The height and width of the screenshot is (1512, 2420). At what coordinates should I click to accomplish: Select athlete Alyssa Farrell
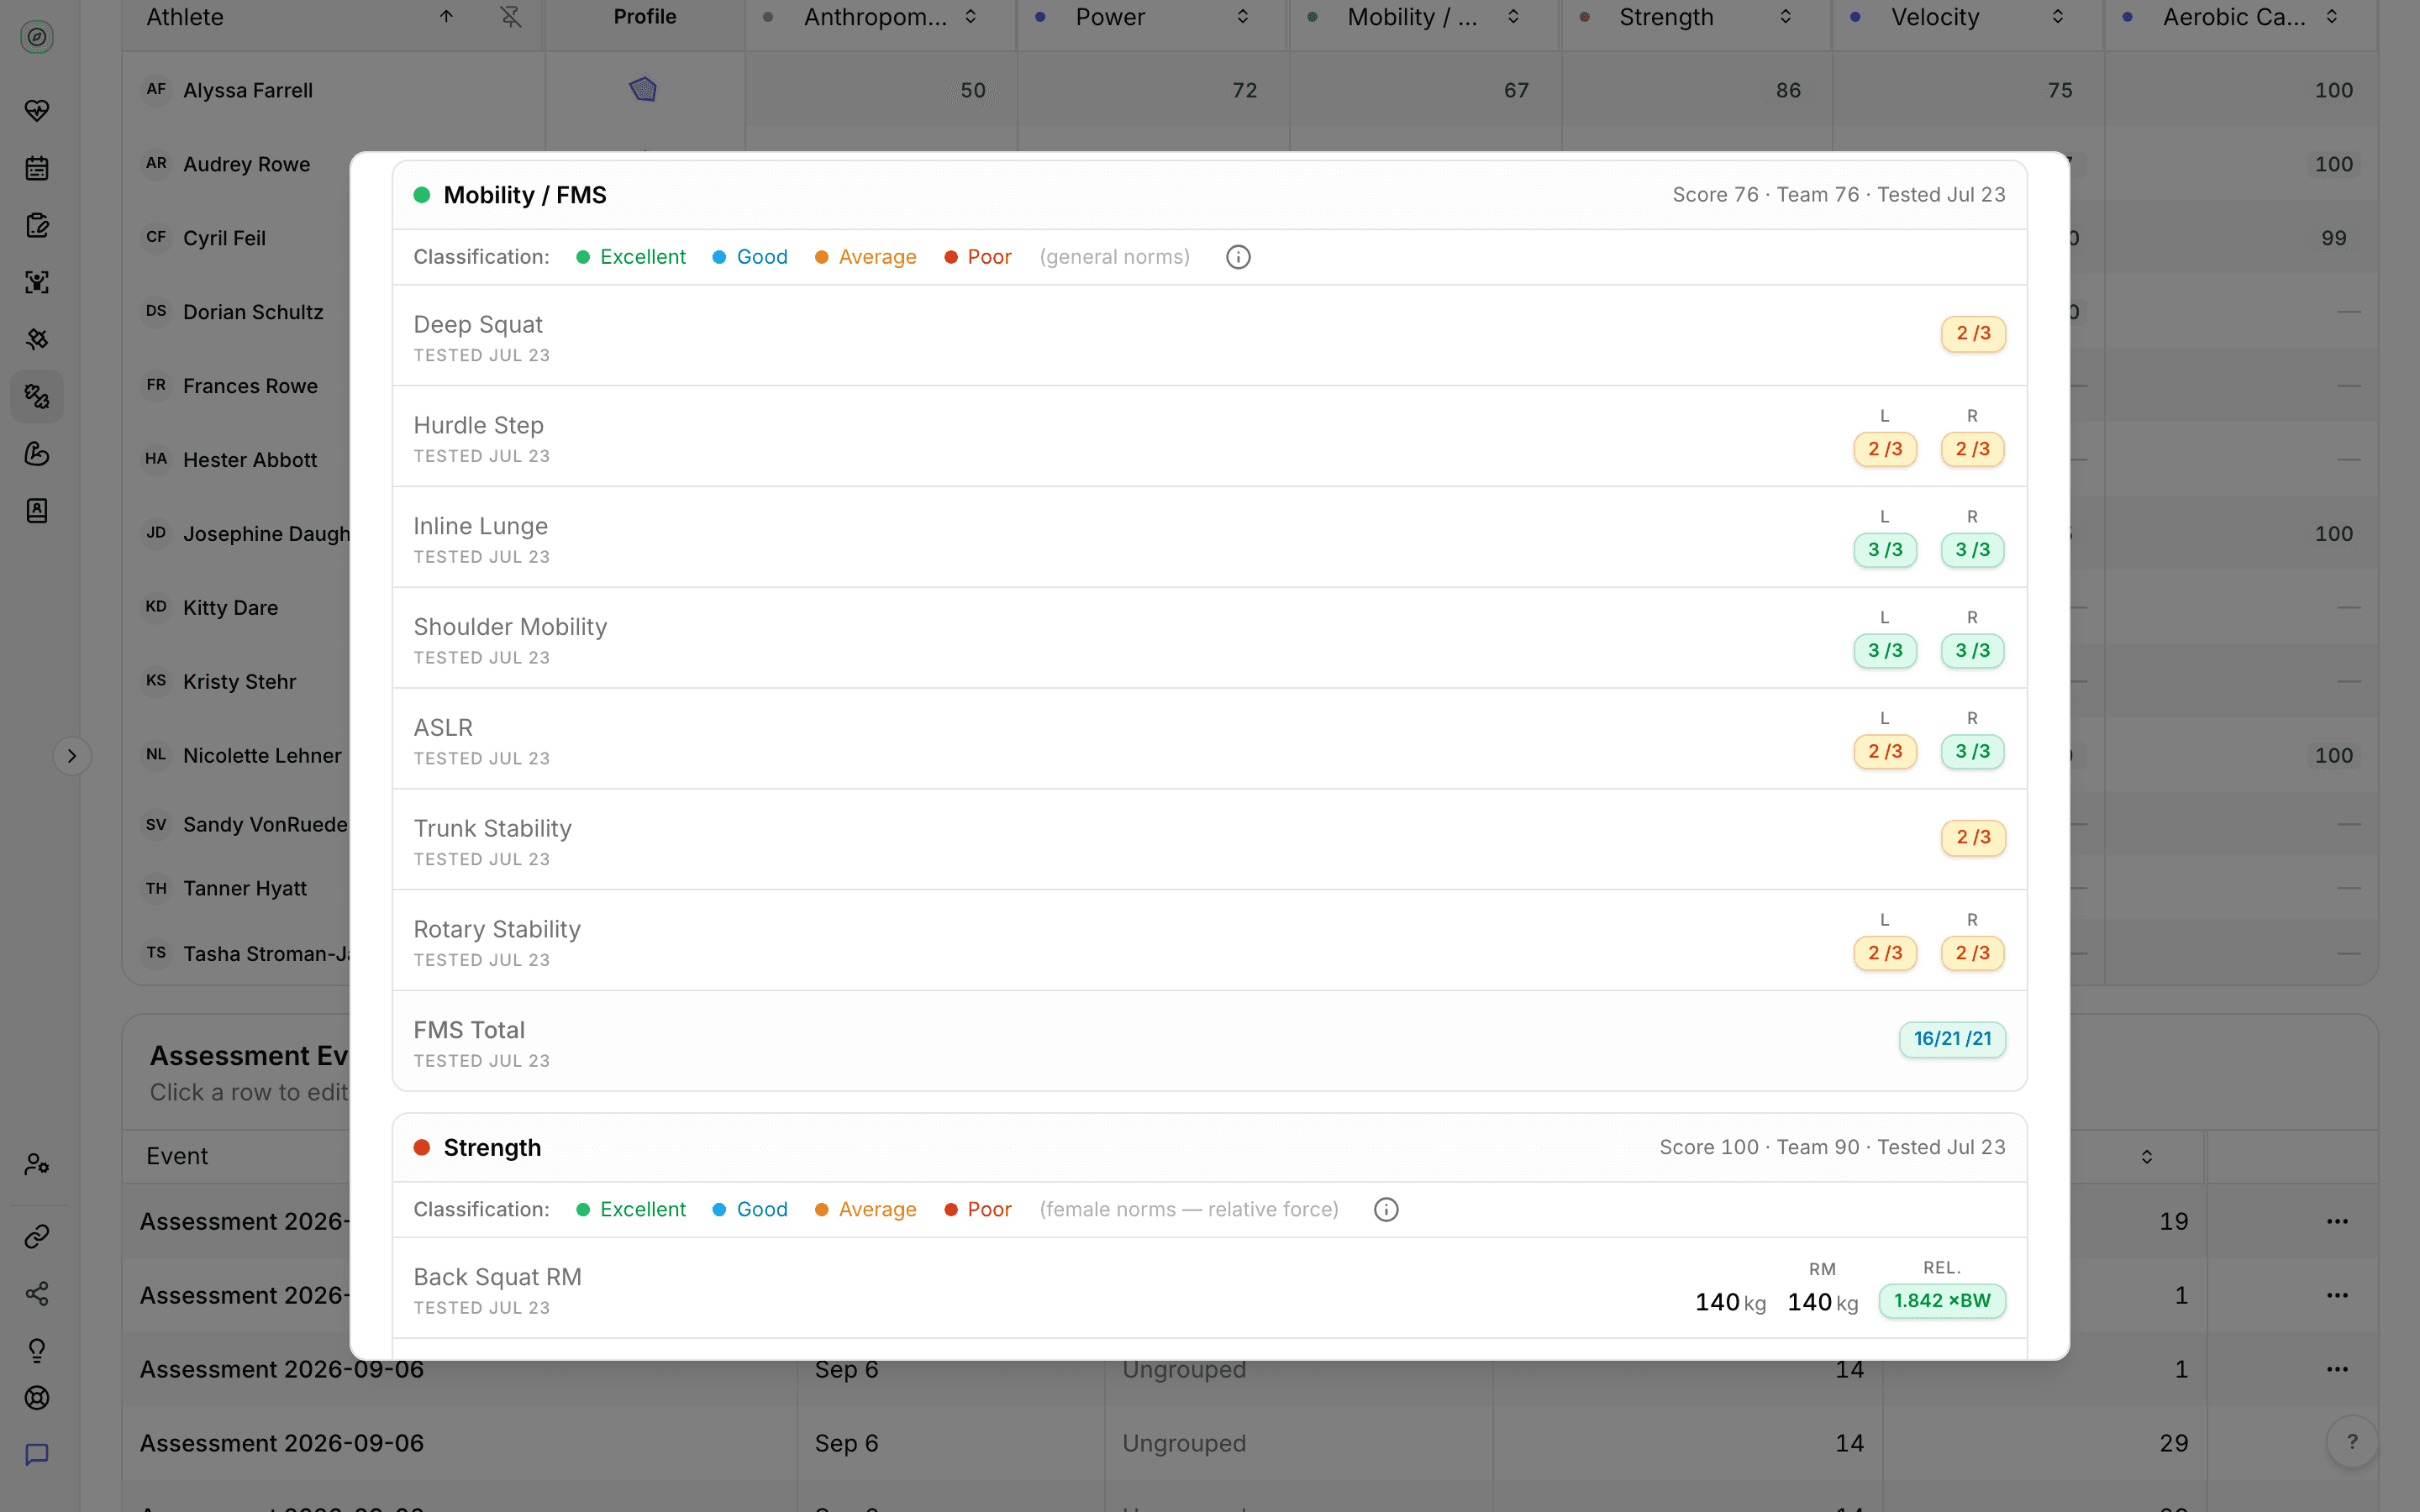[x=248, y=90]
